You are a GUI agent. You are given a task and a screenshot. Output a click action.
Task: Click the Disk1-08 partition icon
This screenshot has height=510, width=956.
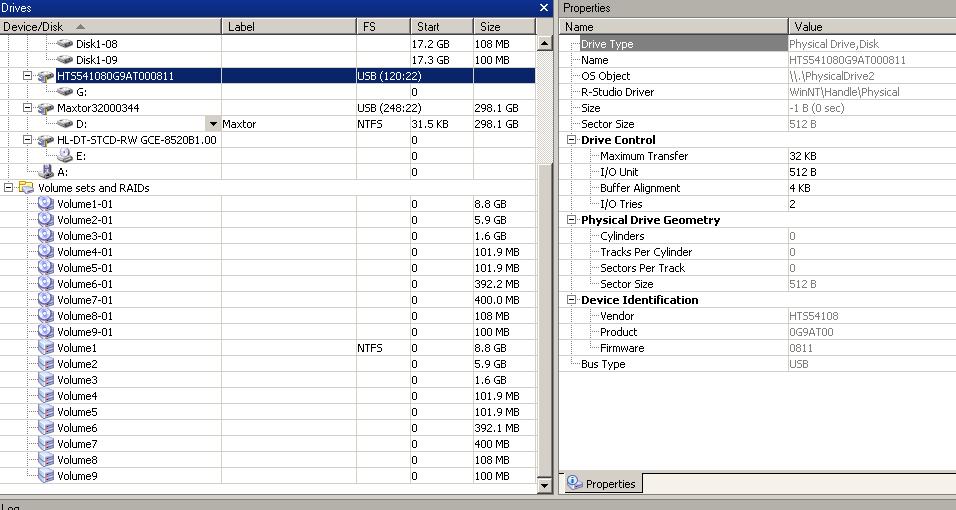(x=65, y=44)
